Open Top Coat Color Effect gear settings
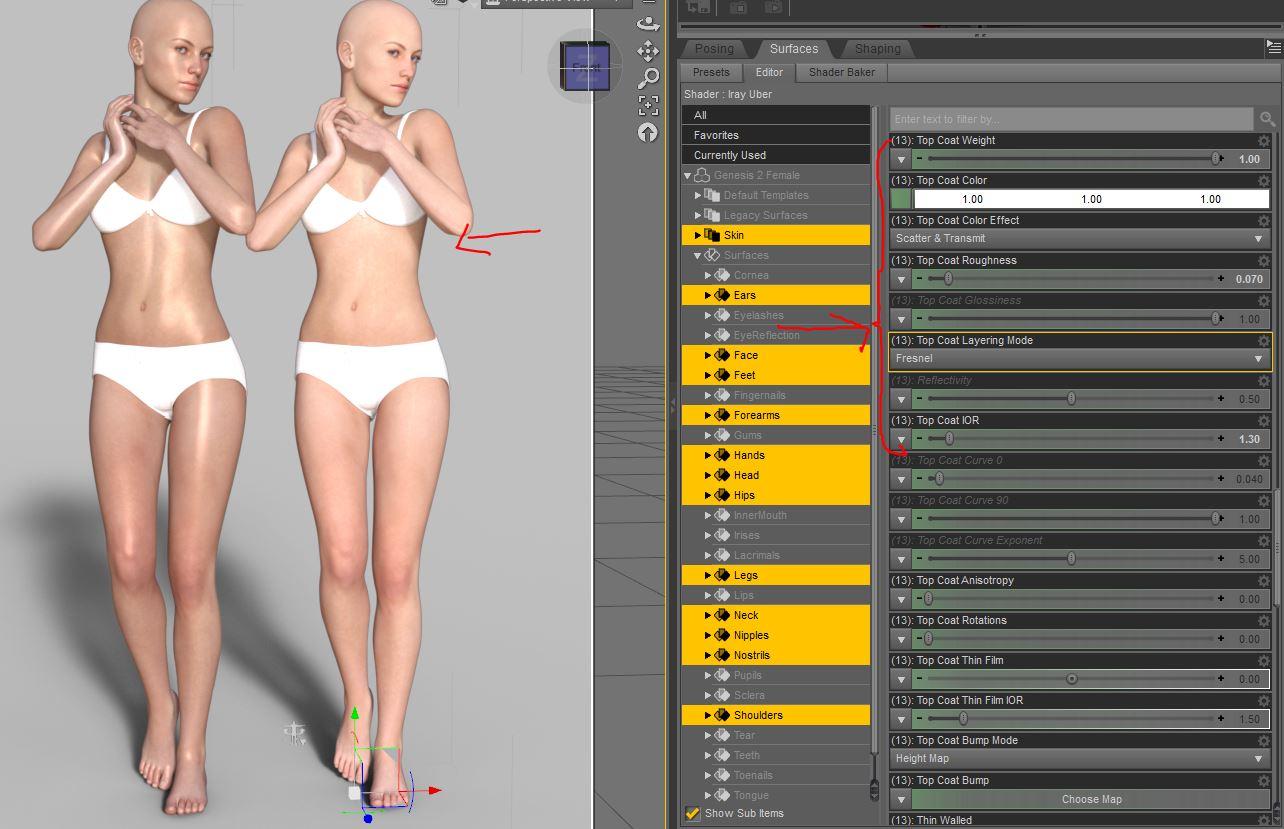The width and height of the screenshot is (1284, 829). coord(1264,221)
